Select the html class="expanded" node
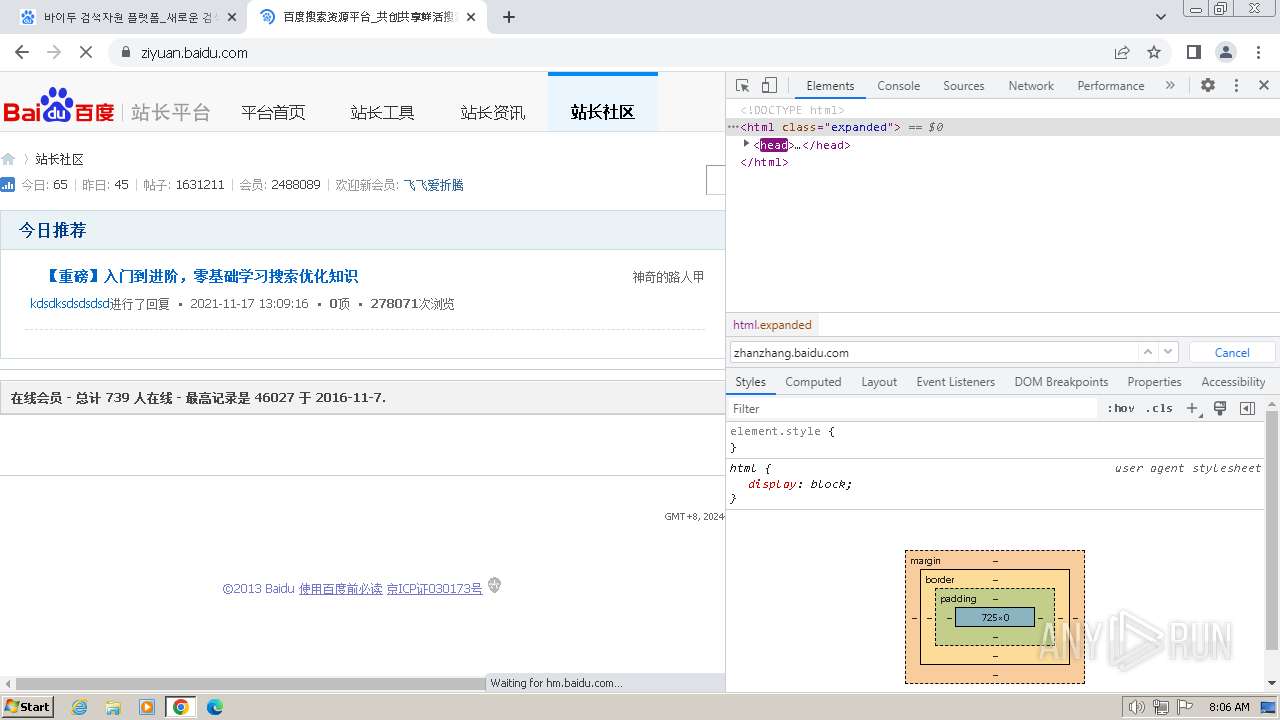Viewport: 1280px width, 720px height. (x=1003, y=127)
